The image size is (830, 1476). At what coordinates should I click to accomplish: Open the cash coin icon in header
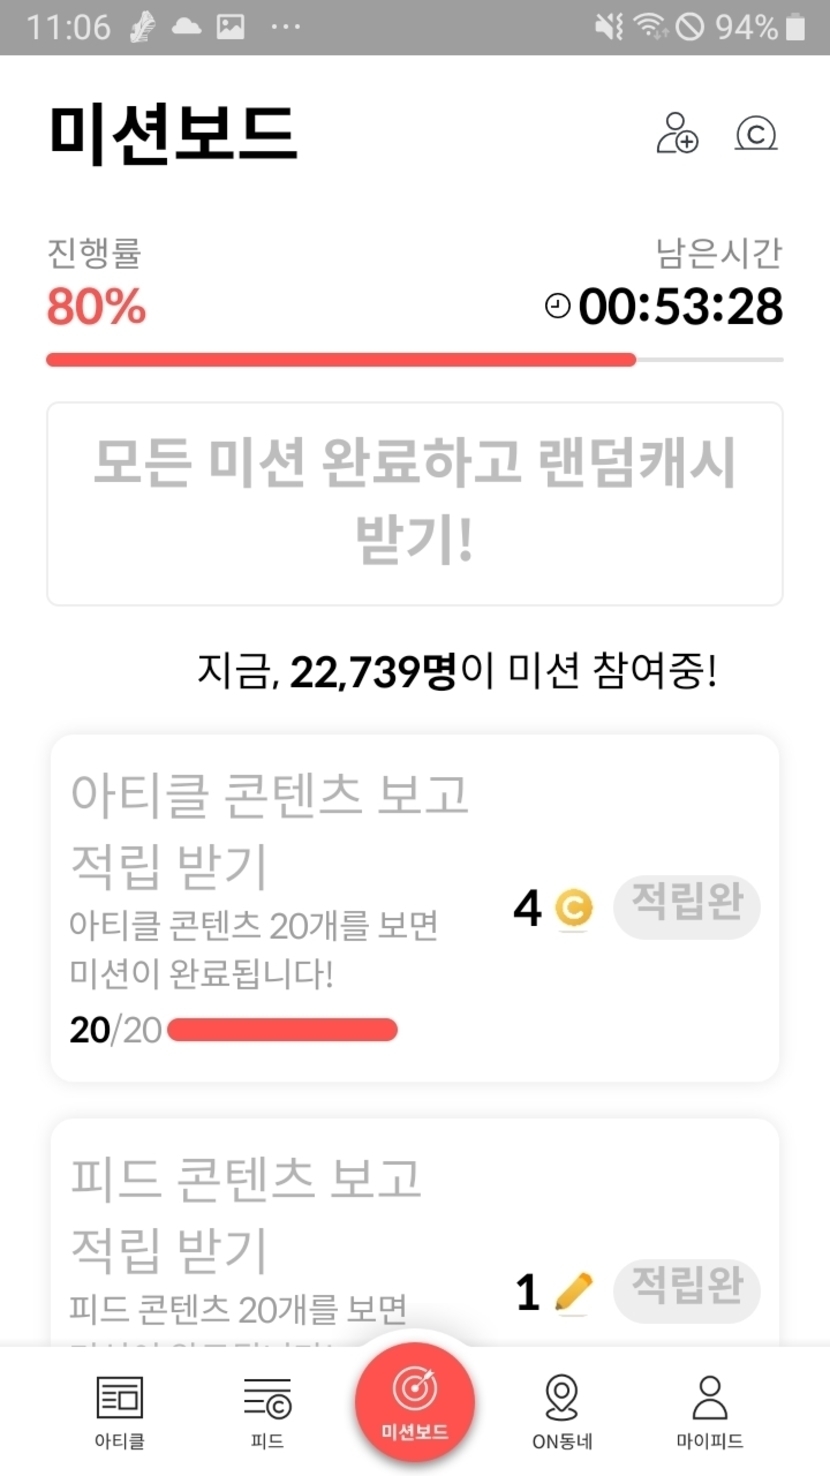pyautogui.click(x=756, y=133)
